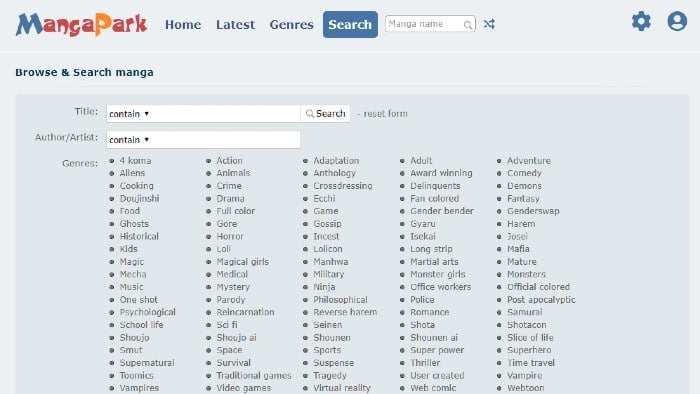The image size is (700, 394).
Task: Open the settings gear icon
Action: (x=641, y=21)
